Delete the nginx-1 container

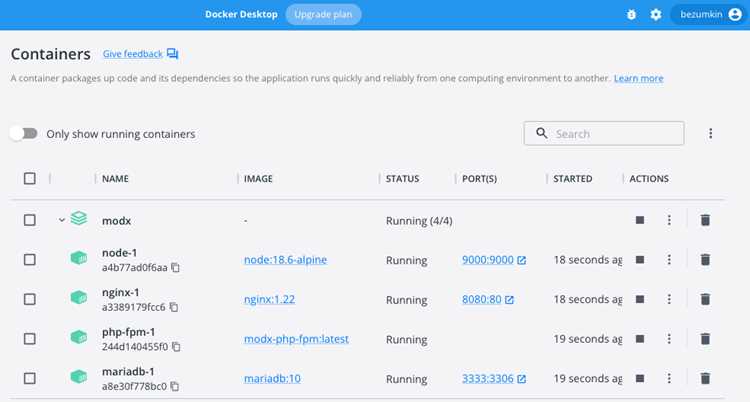point(705,299)
